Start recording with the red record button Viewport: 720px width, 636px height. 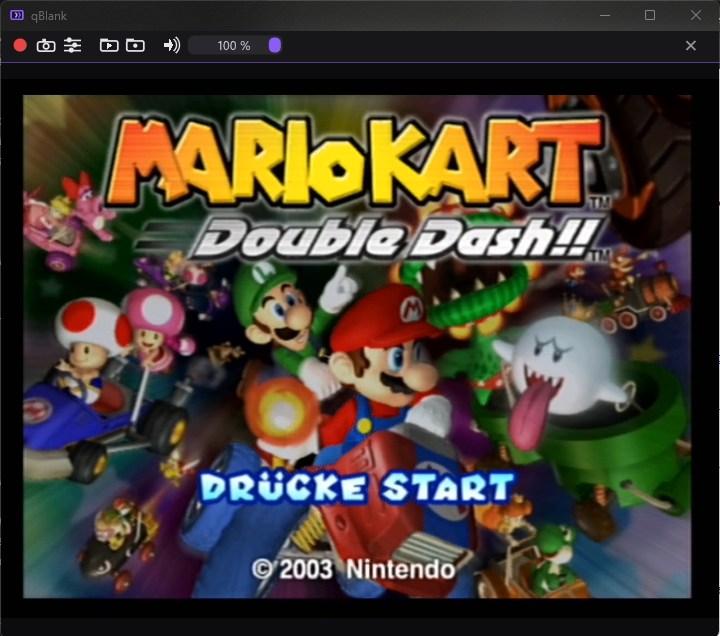20,45
